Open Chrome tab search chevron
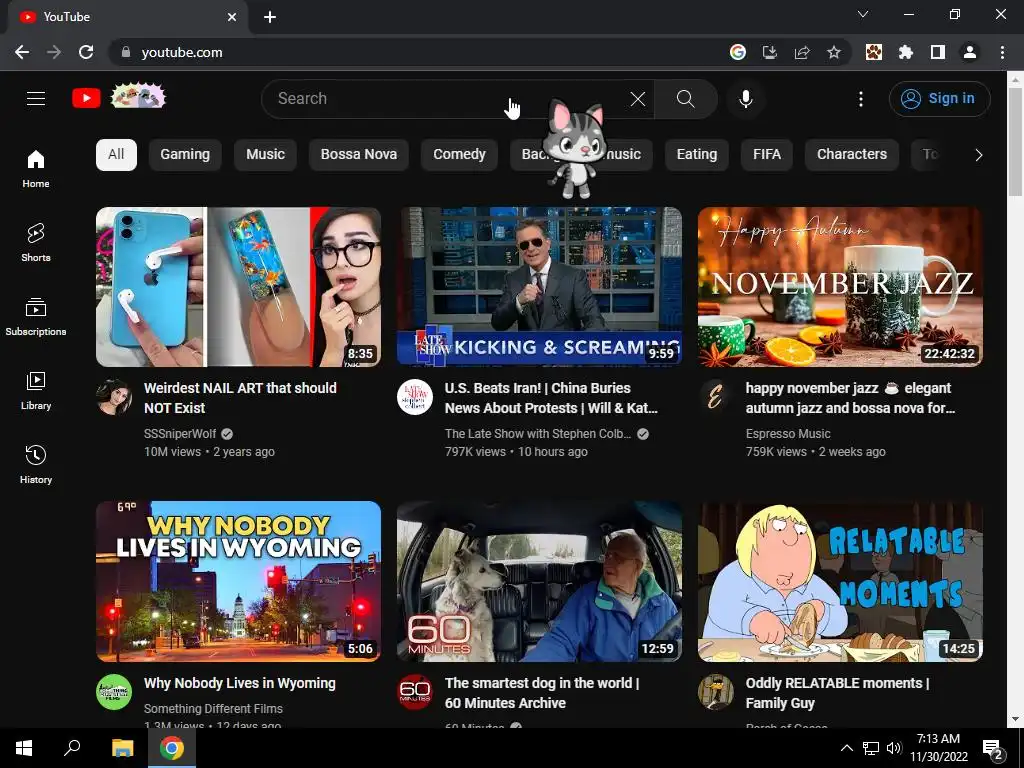The image size is (1024, 768). click(863, 14)
